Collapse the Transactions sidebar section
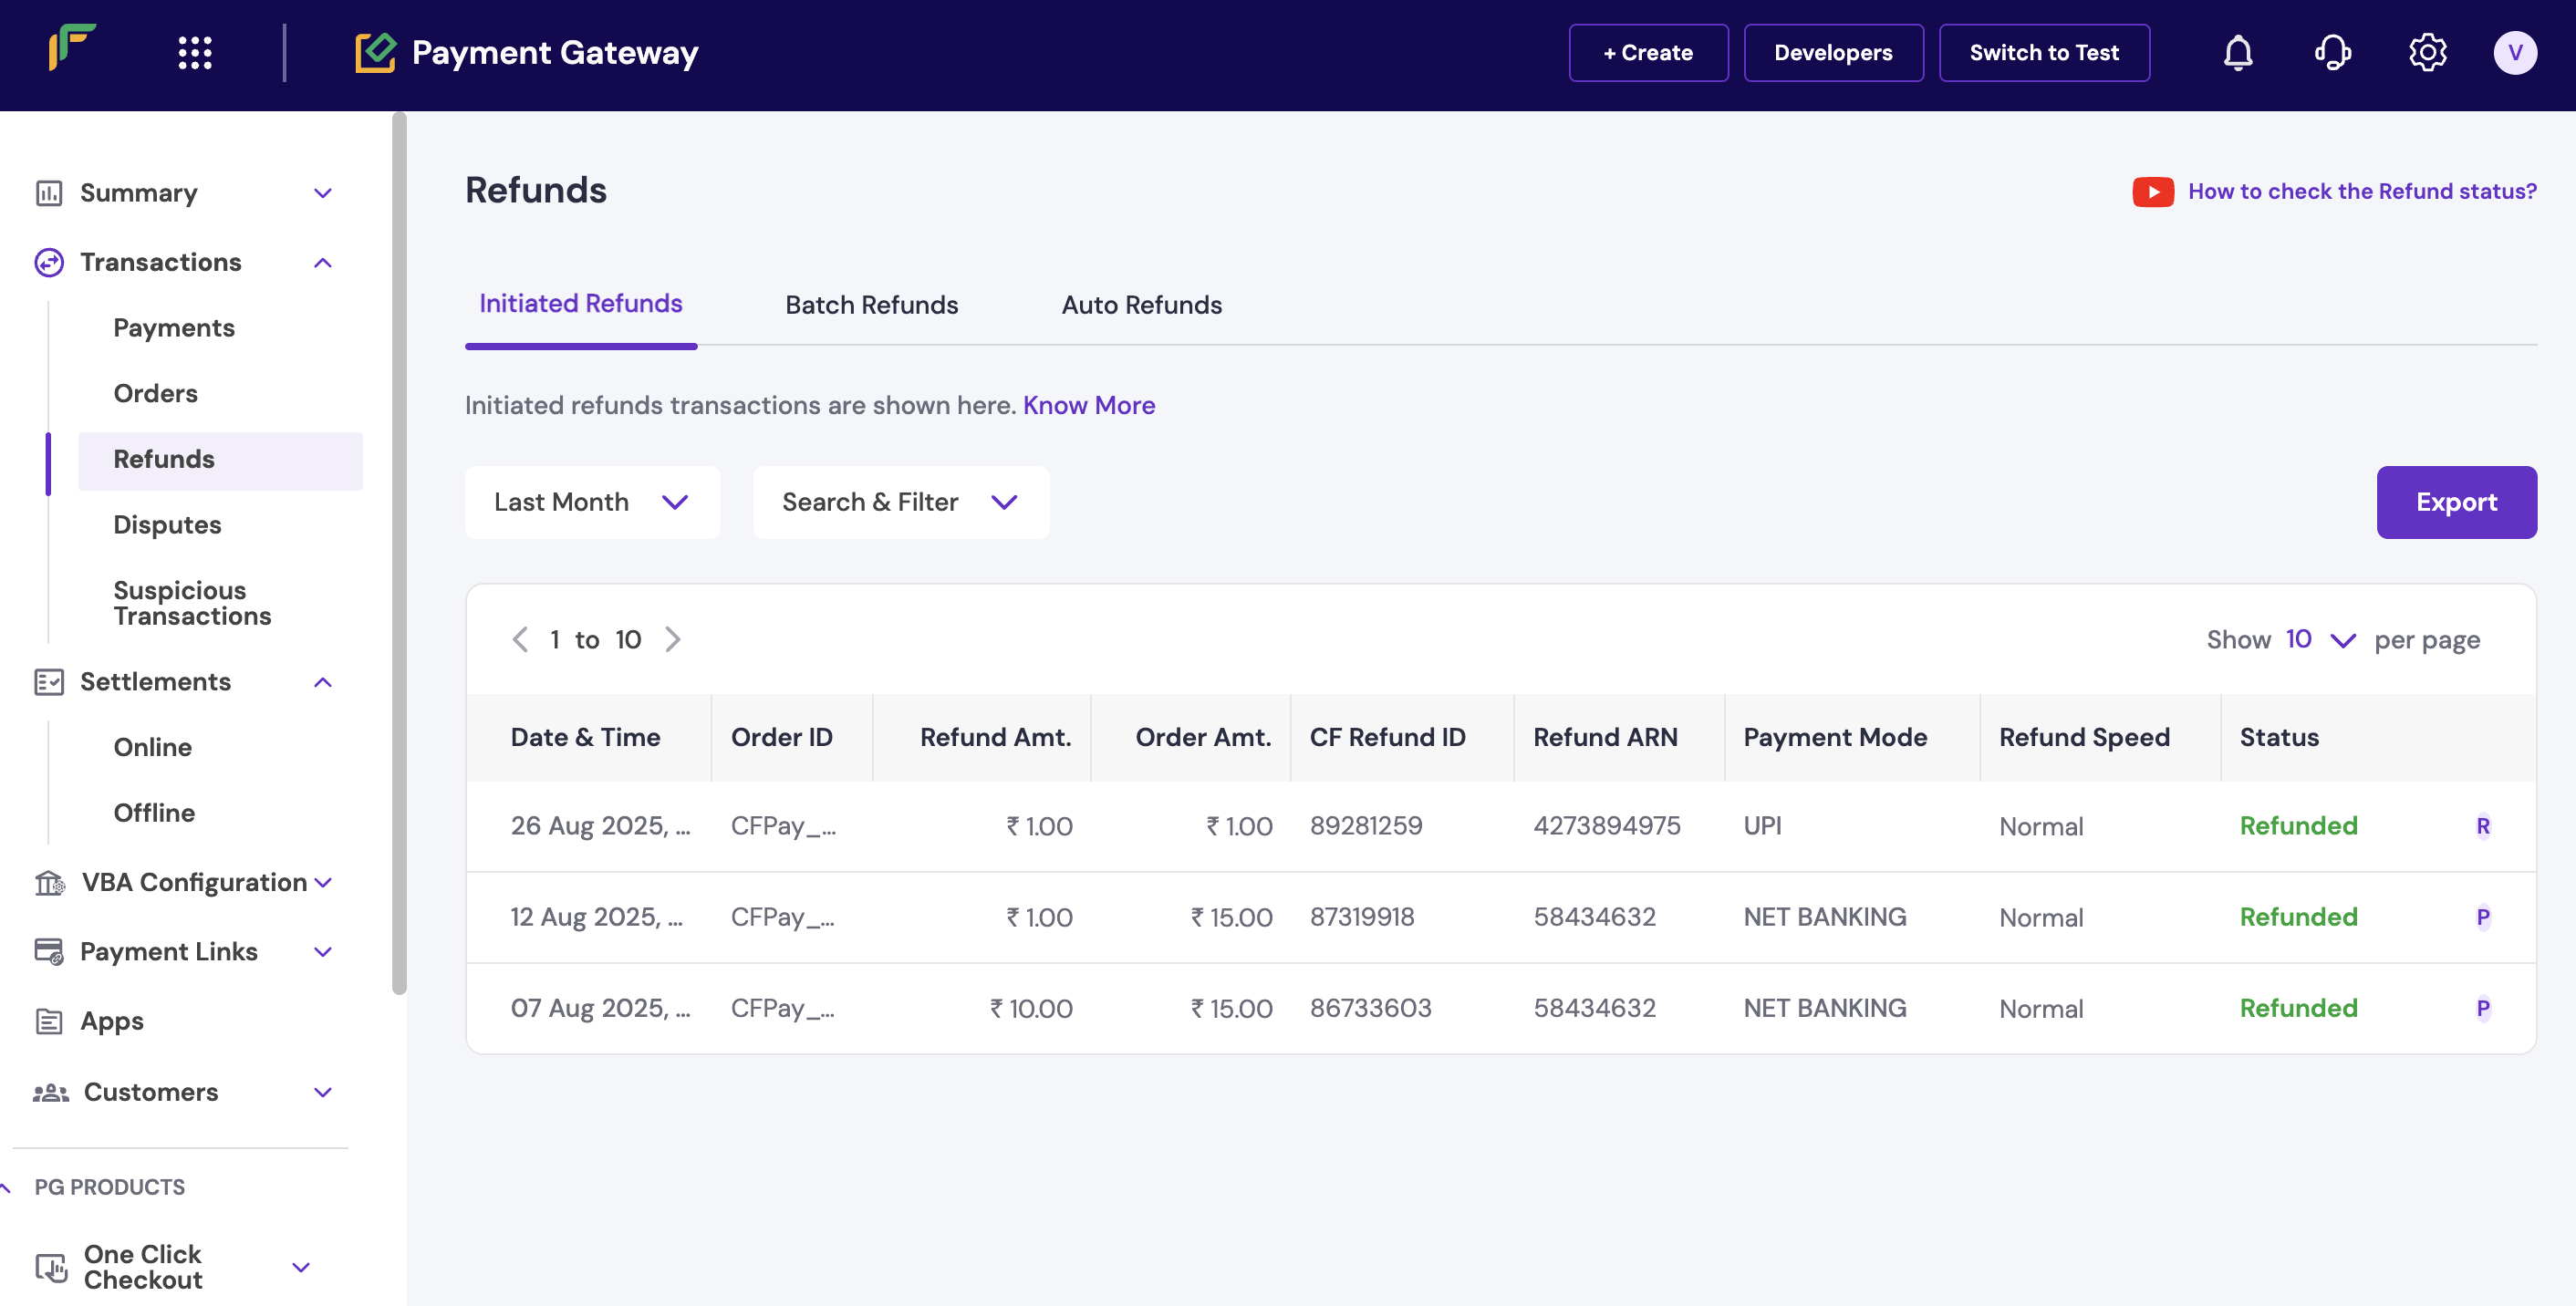The height and width of the screenshot is (1306, 2576). click(x=322, y=263)
